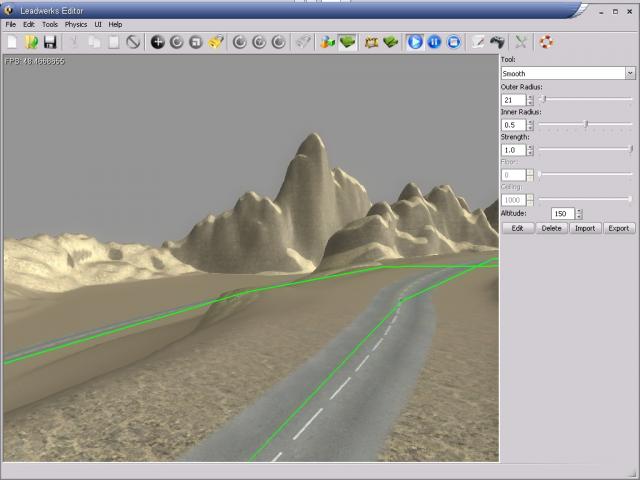Click the Import button
The height and width of the screenshot is (480, 640).
coord(585,228)
